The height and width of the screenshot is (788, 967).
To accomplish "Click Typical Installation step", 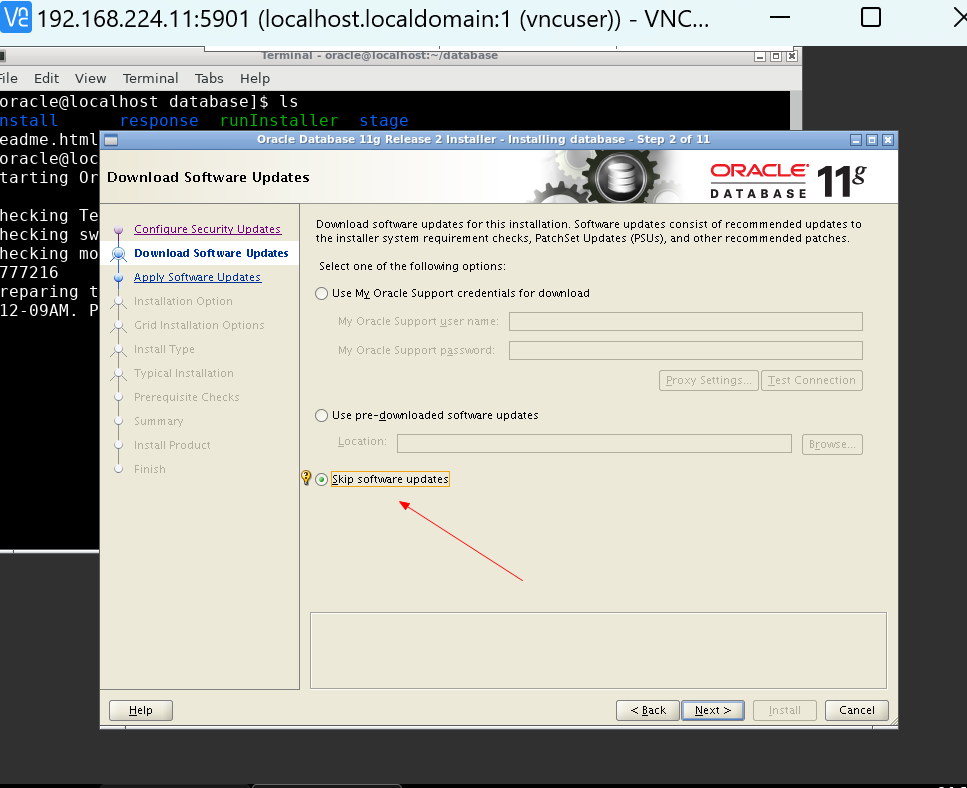I will pos(184,374).
